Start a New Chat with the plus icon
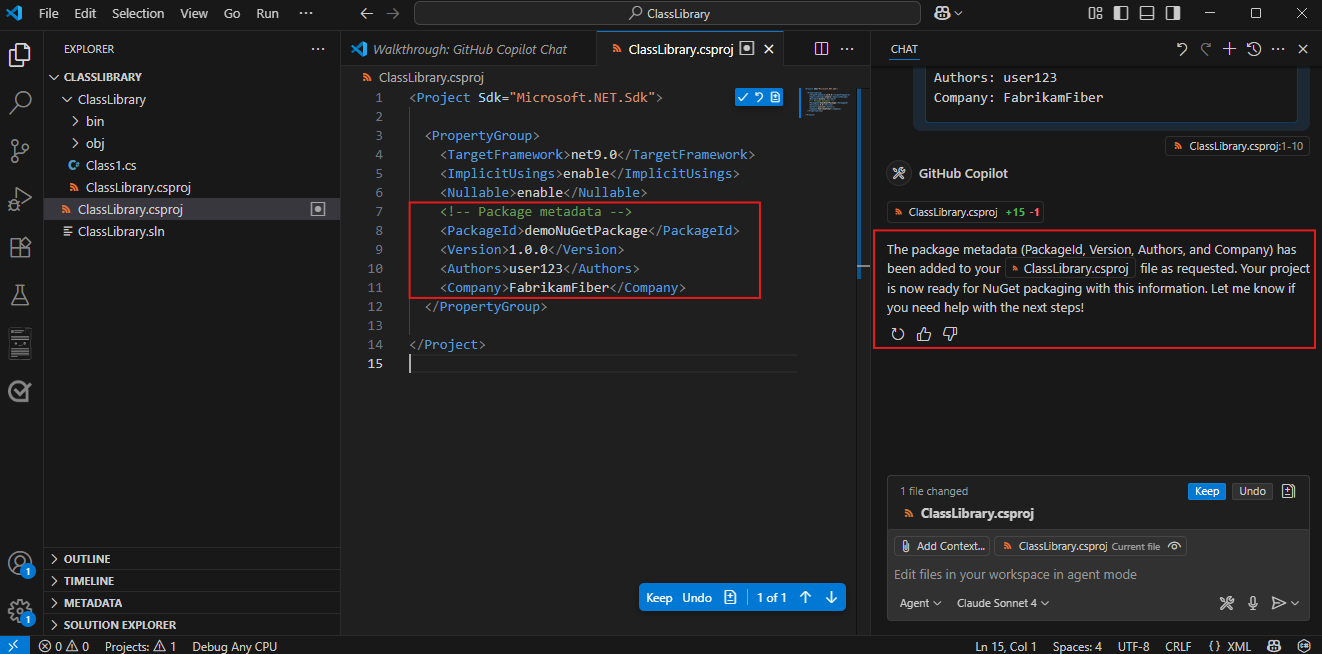Image resolution: width=1322 pixels, height=654 pixels. 1229,48
